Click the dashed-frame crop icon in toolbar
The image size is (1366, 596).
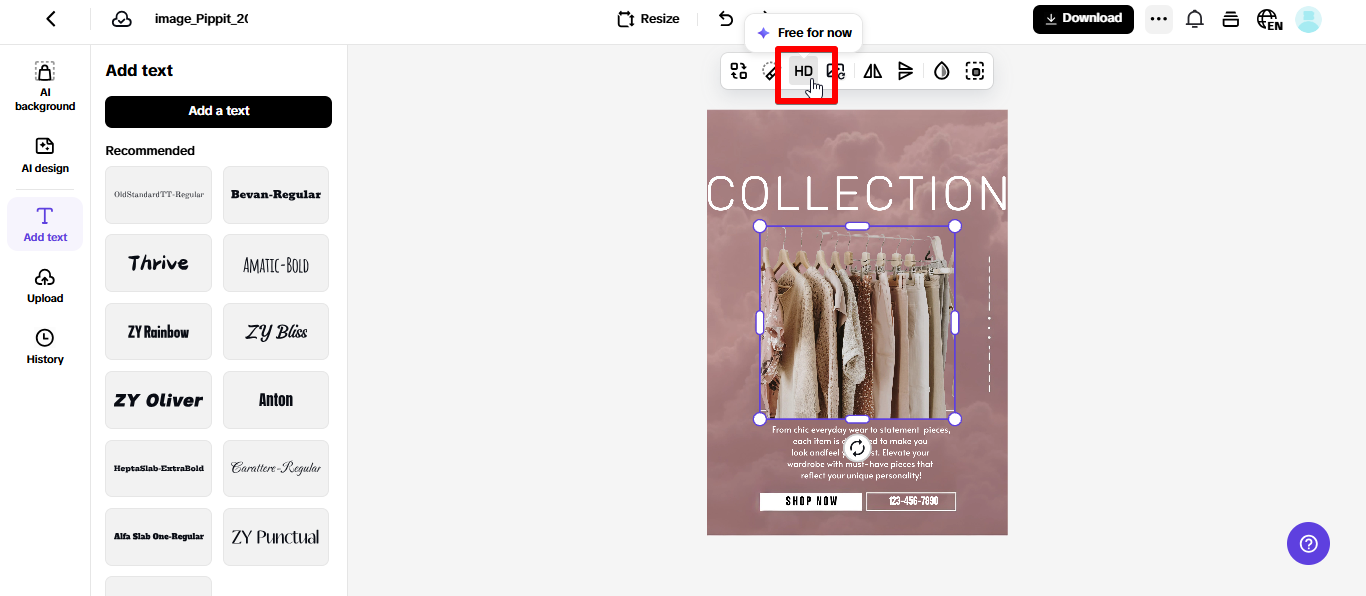[x=974, y=71]
